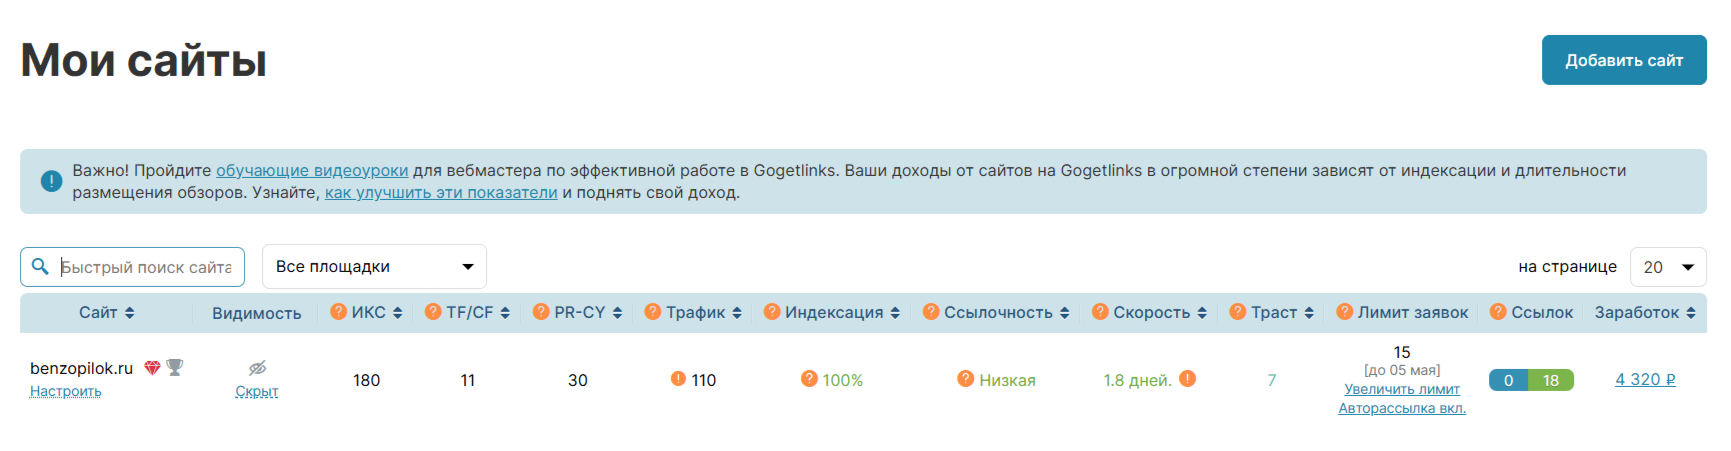Click the help icon beside Траст header

[x=1238, y=312]
